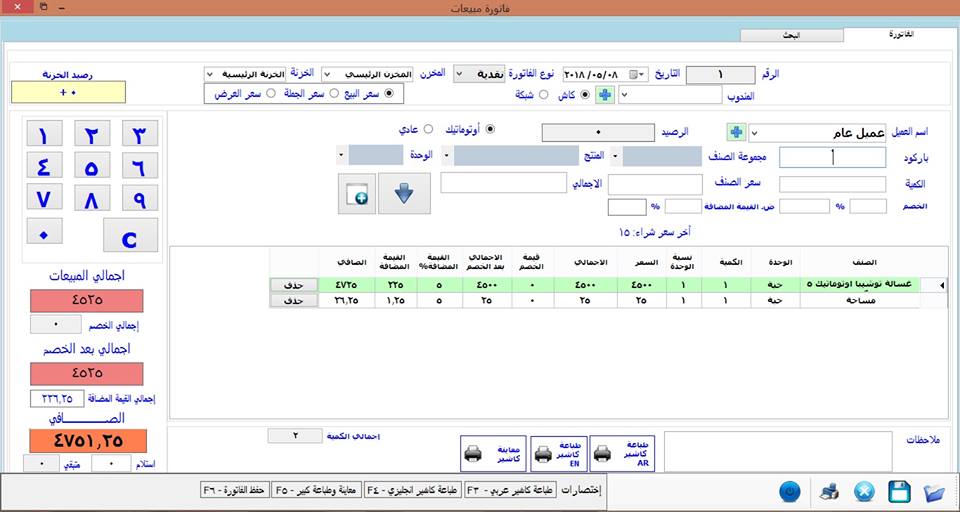The height and width of the screenshot is (512, 960).
Task: Add new customer with green plus icon
Action: (737, 132)
